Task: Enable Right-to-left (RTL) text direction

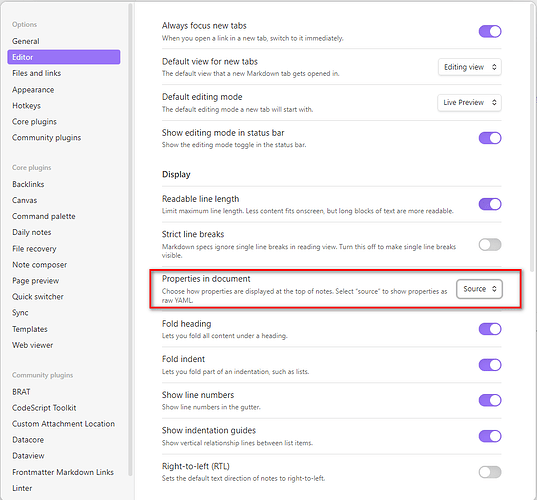Action: tap(490, 472)
